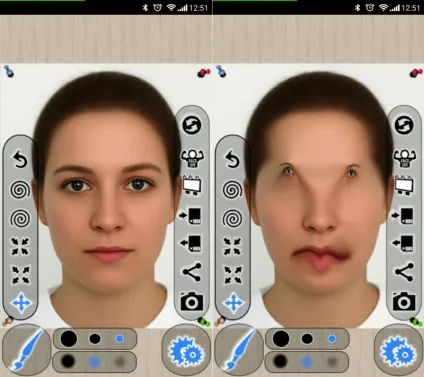Screen dimensions: 424x377
Task: Pick blue medium-softness dot under warped face
Action: tap(306, 361)
